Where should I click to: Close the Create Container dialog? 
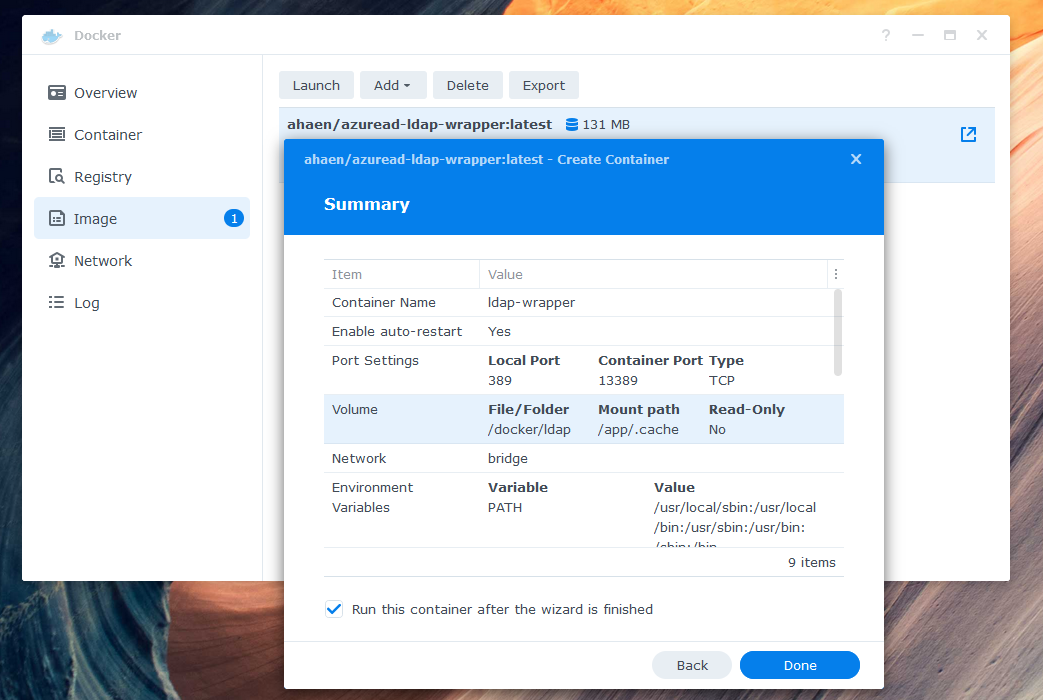tap(855, 159)
